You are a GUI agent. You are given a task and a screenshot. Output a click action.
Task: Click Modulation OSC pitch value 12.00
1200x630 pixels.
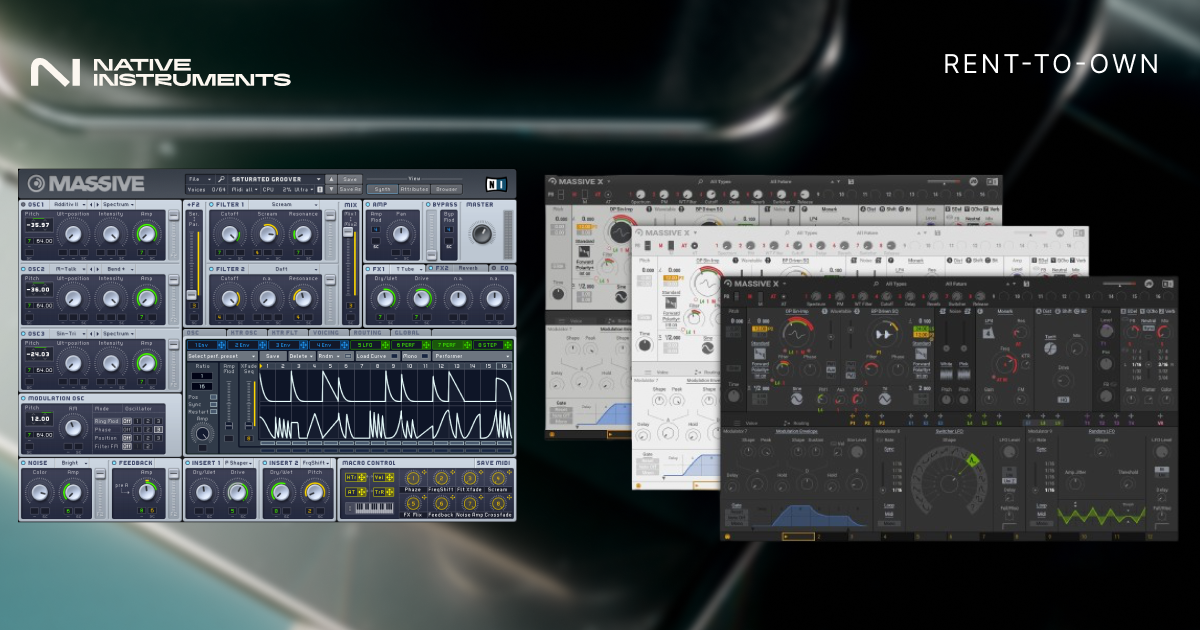click(40, 418)
